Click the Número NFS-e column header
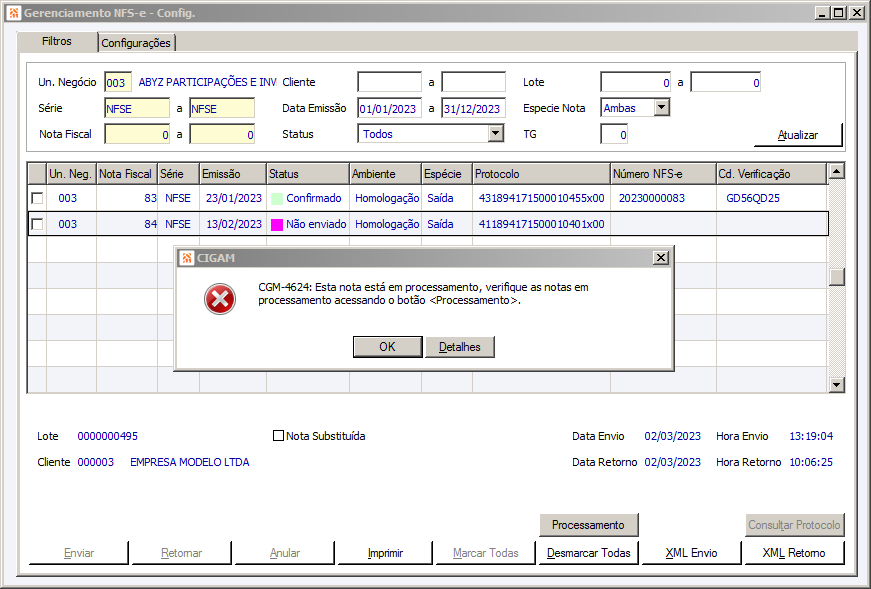This screenshot has height=589, width=871. [x=663, y=174]
